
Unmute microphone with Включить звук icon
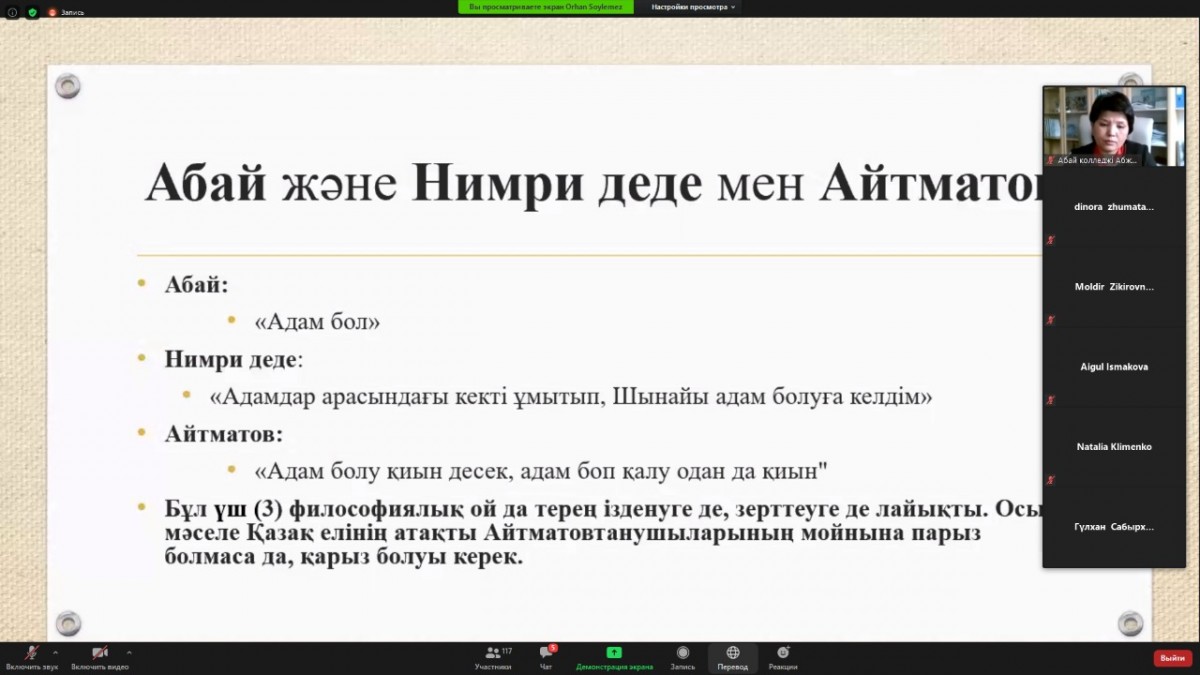(32, 653)
